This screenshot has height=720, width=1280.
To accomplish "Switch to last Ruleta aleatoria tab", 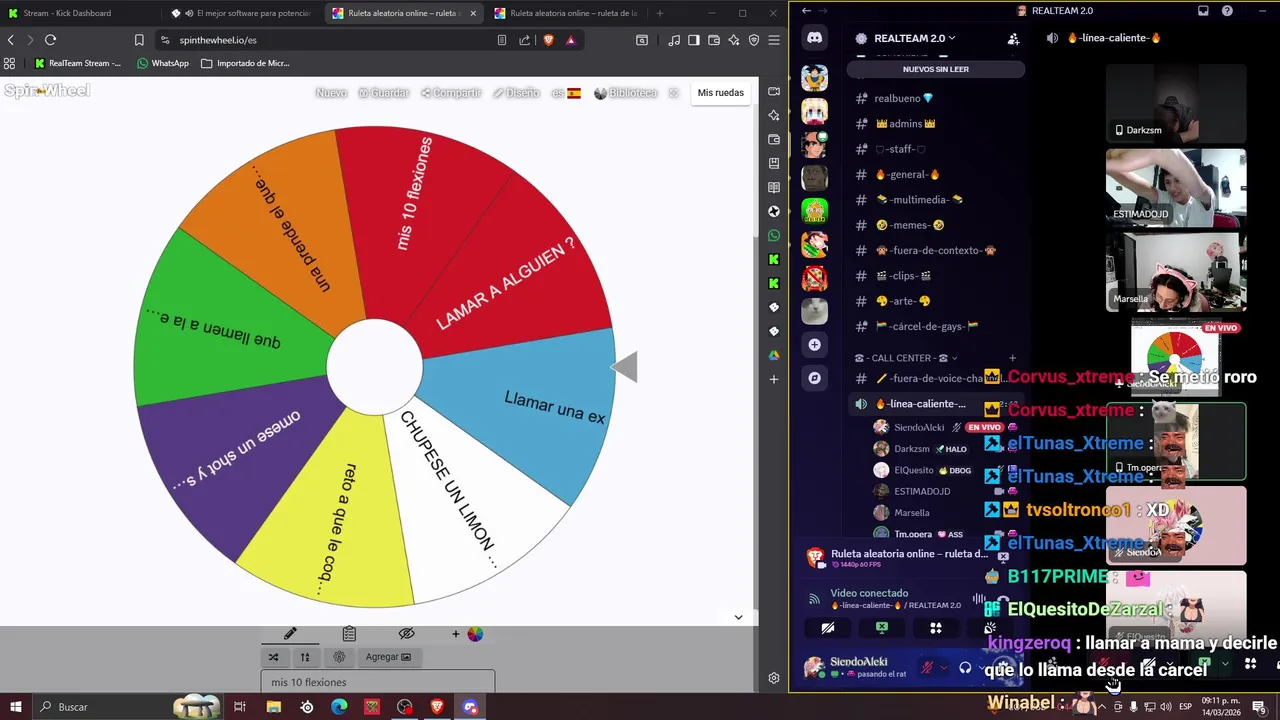I will 565,13.
